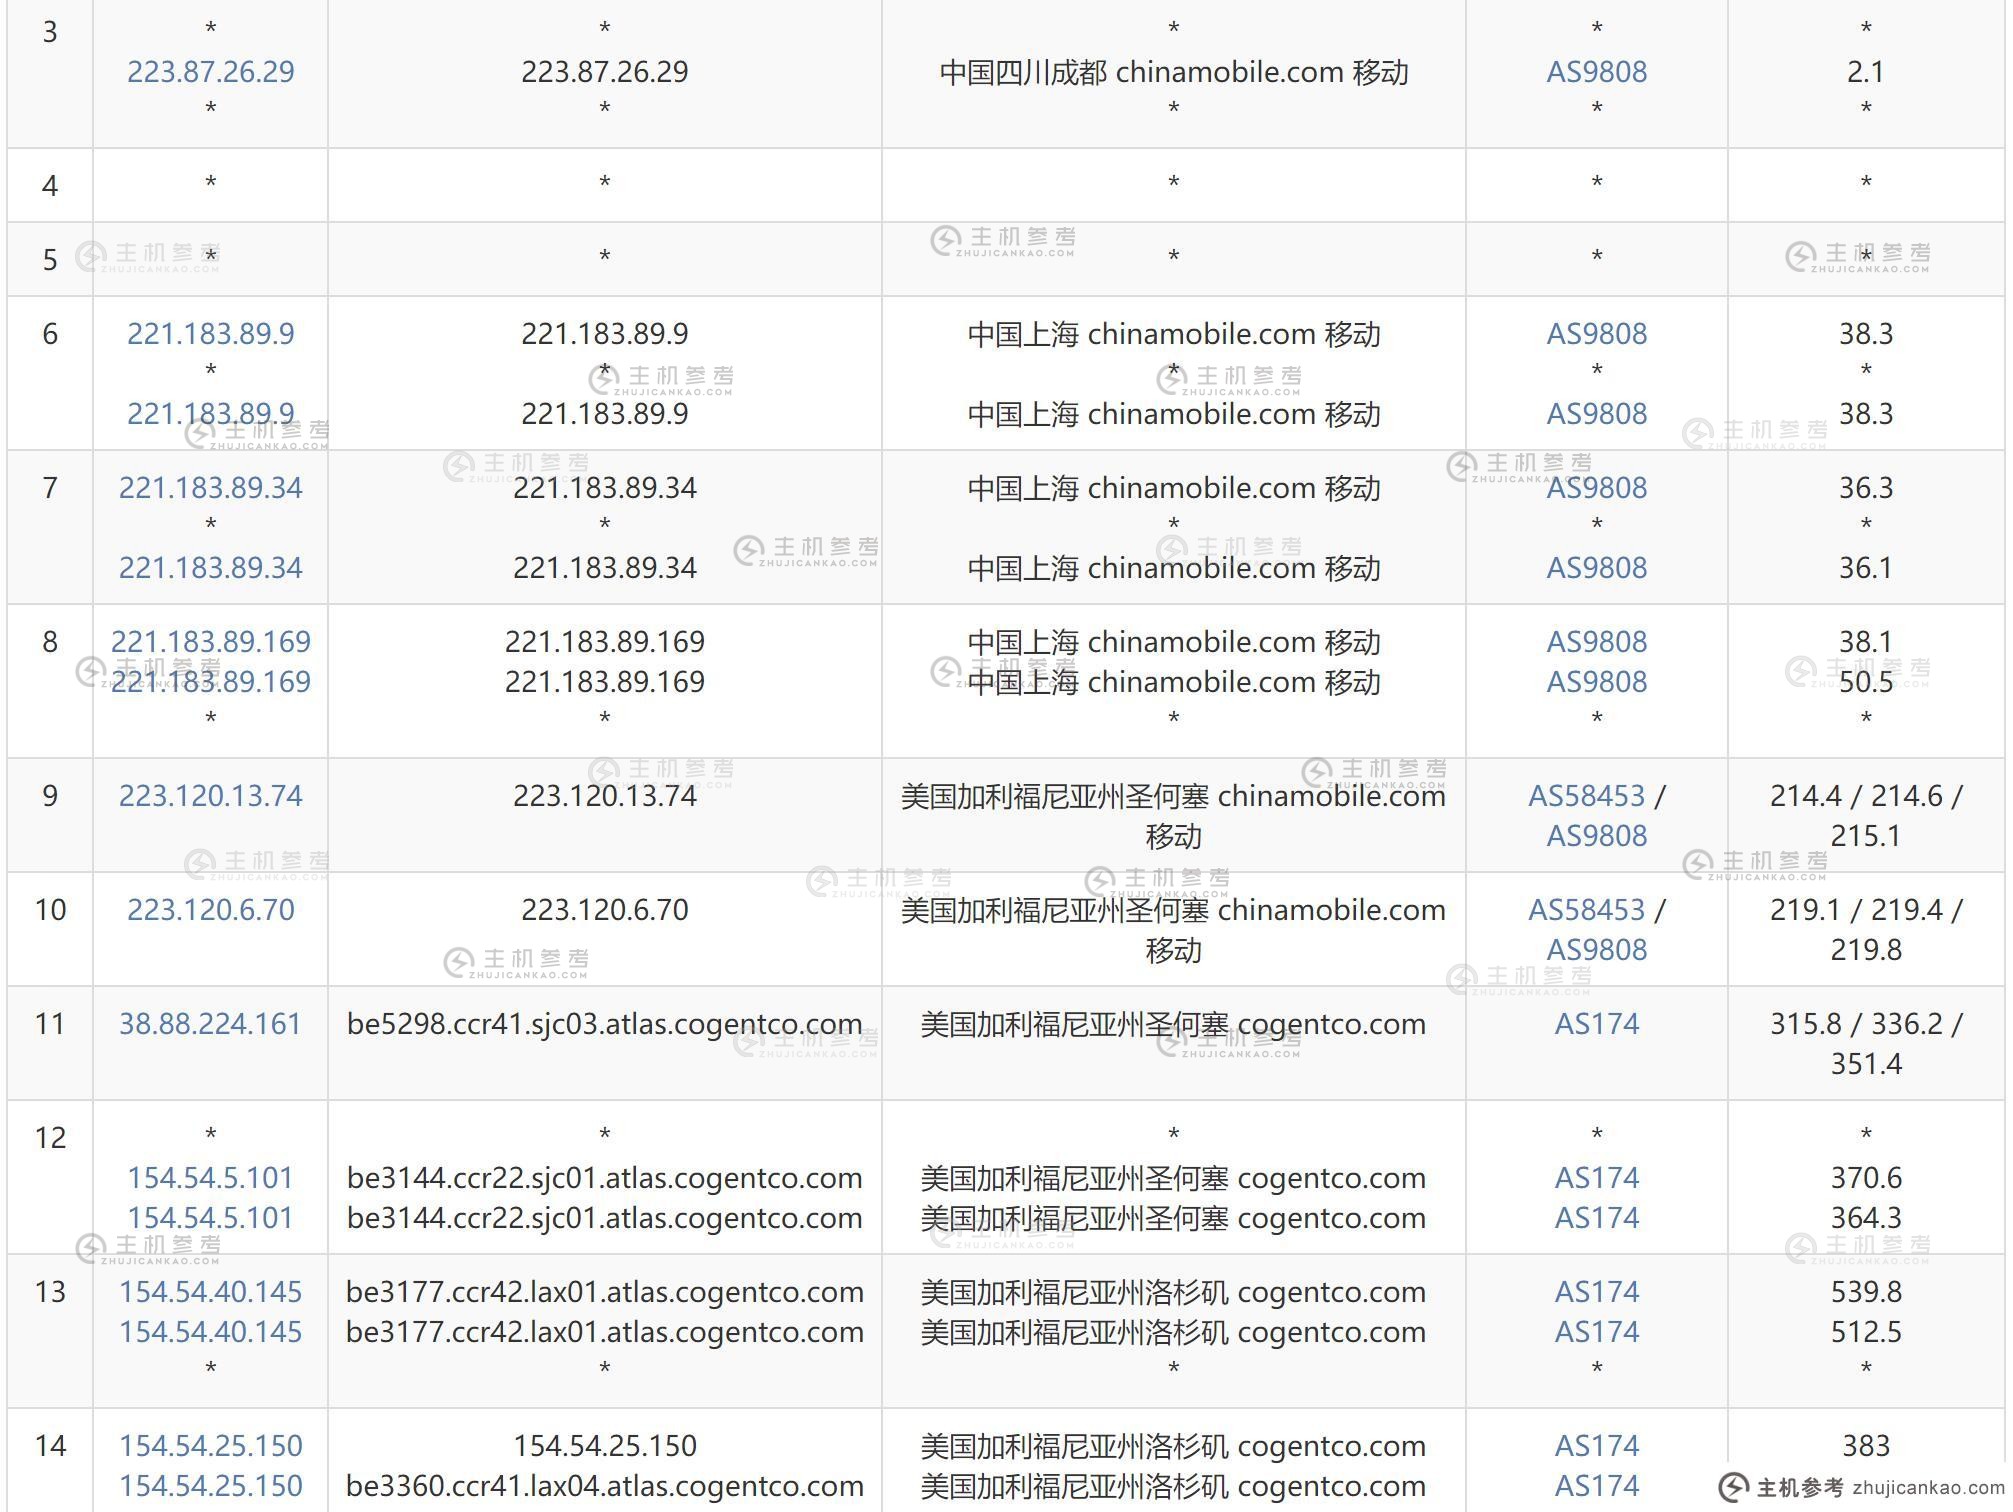
Task: Select hop 11 location 美国加利福尼亚州圣何塞 cogentco.com
Action: click(x=1173, y=1024)
